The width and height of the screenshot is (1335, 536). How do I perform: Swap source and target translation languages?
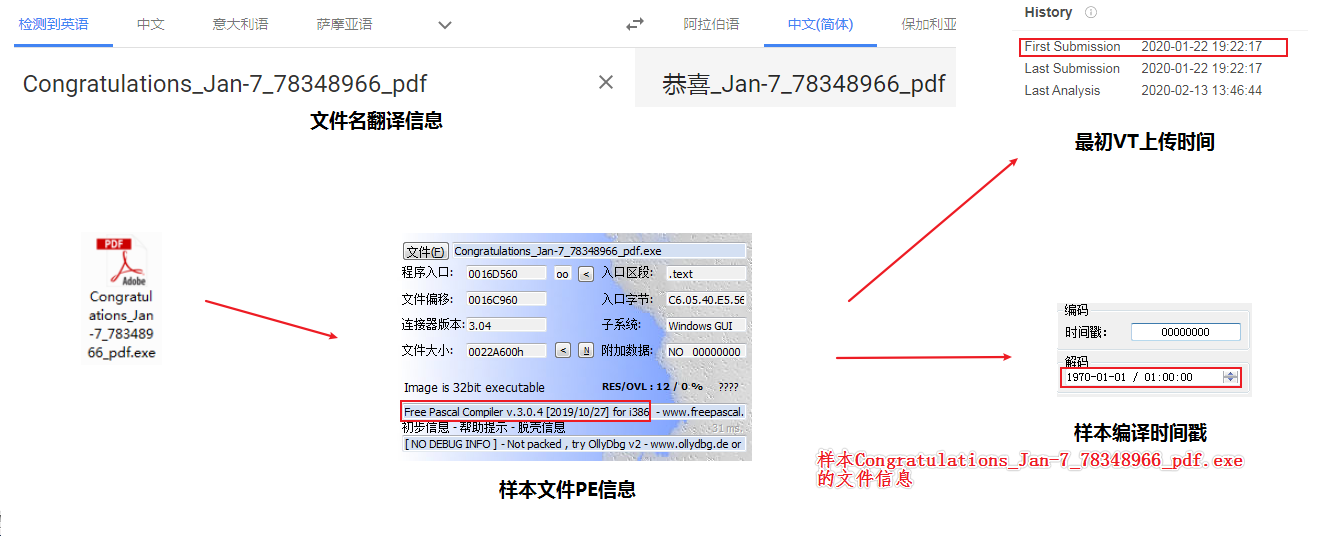click(x=635, y=24)
